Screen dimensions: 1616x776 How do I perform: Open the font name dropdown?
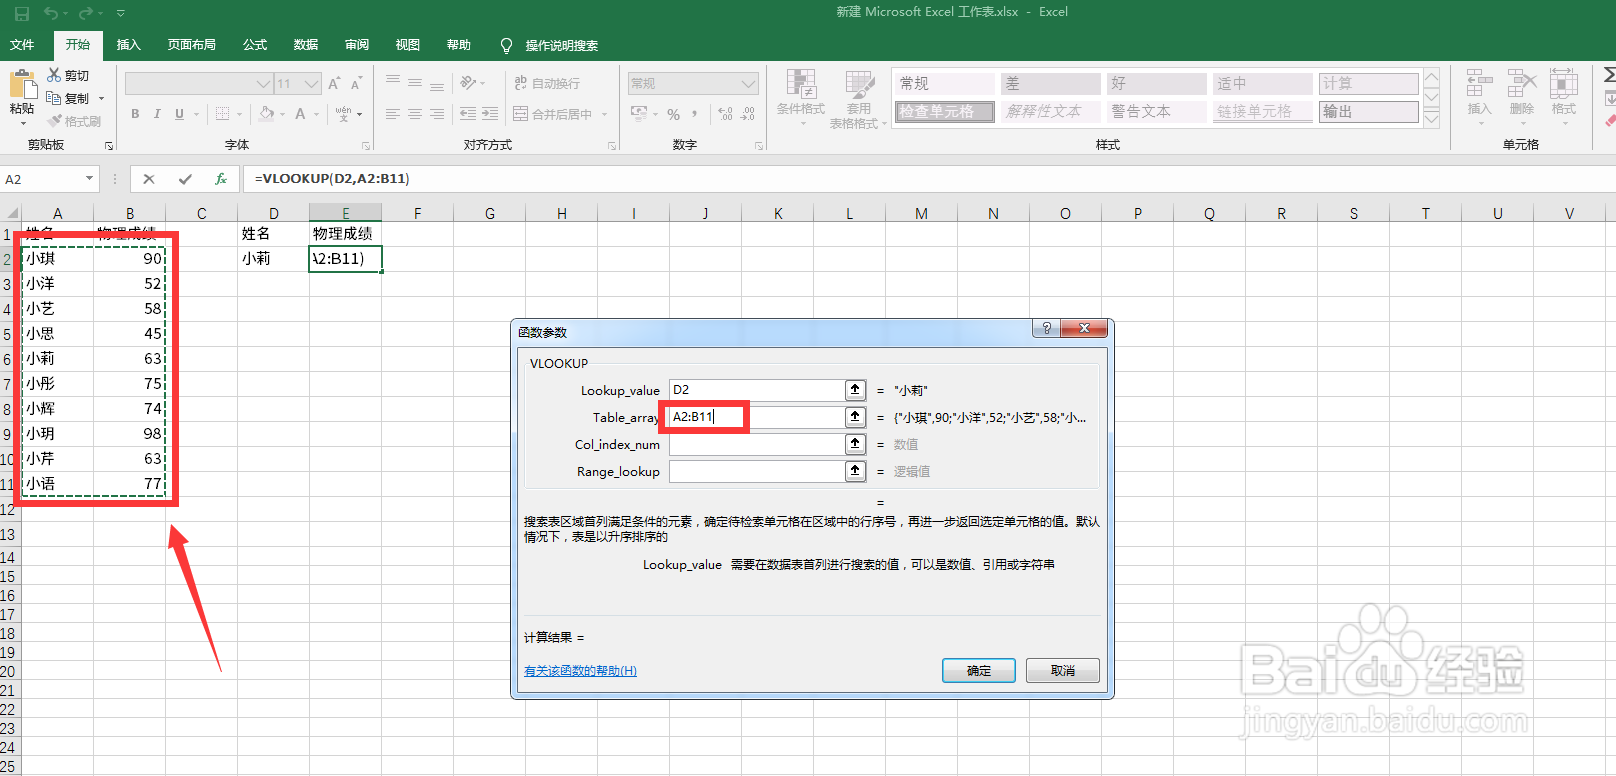click(264, 83)
